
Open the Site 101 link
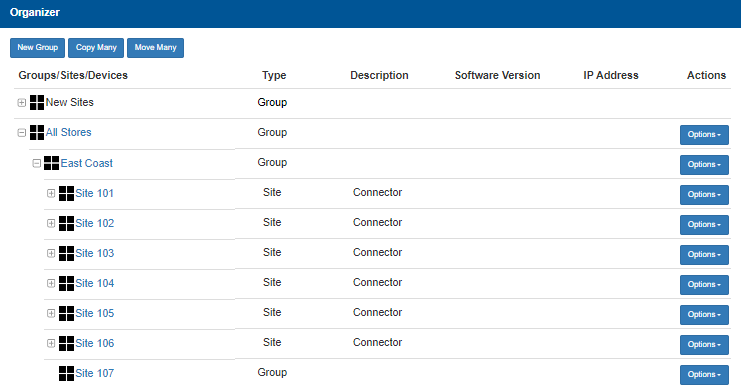[95, 193]
